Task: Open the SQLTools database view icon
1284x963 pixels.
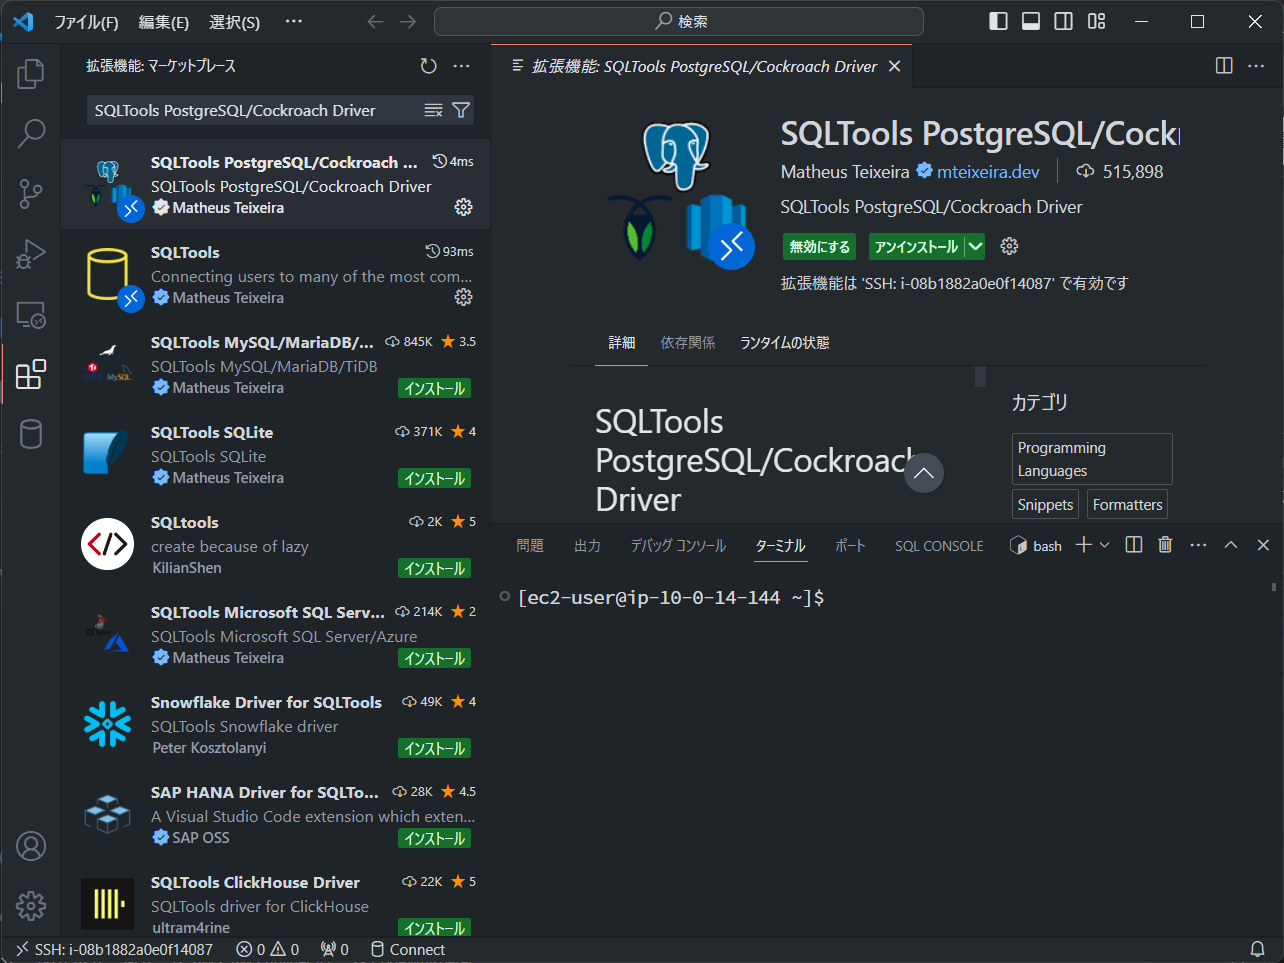Action: (x=31, y=434)
